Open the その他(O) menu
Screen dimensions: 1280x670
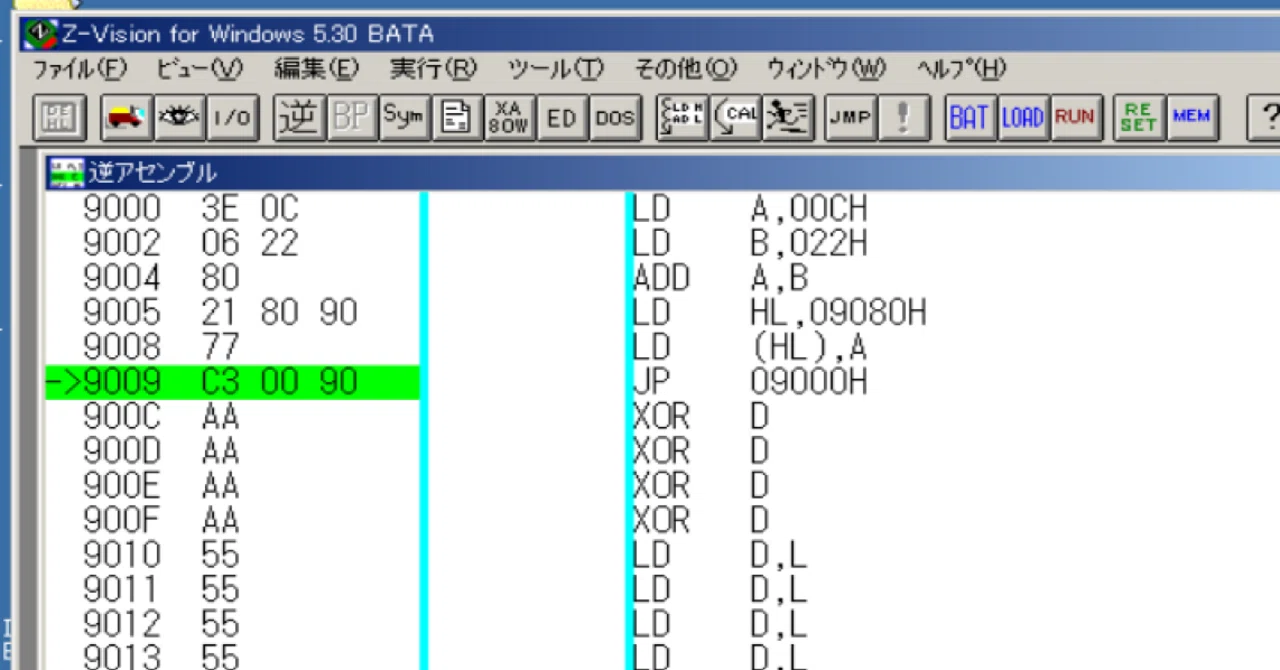[686, 70]
